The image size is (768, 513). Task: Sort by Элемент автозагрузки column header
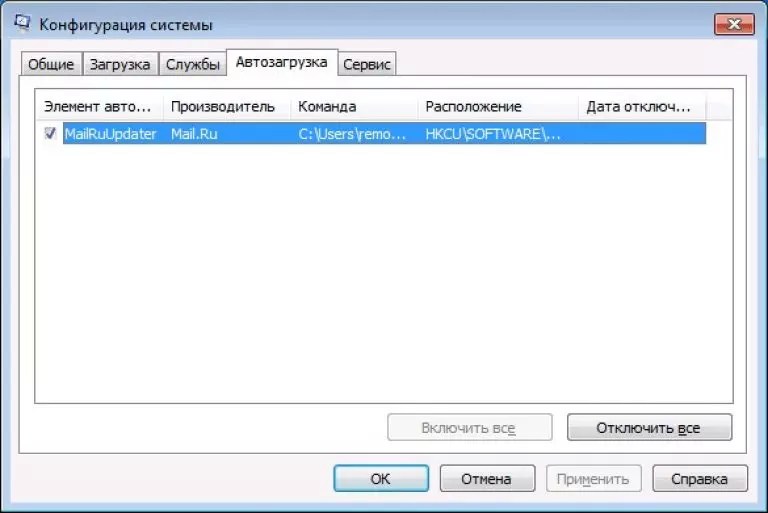coord(98,106)
